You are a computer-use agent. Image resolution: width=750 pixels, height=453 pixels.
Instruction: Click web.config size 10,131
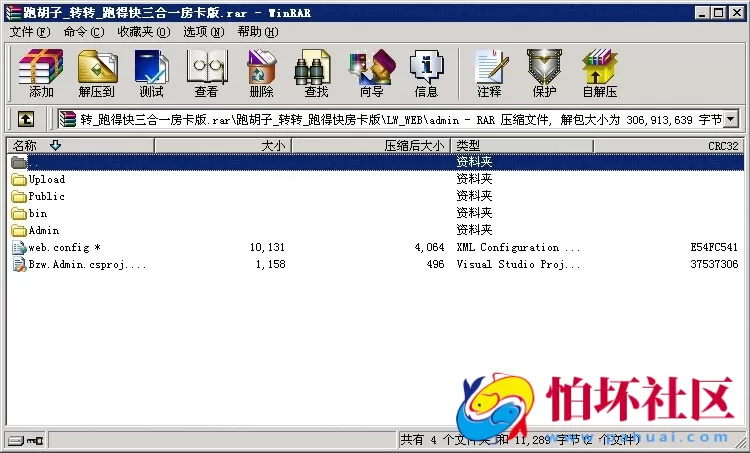(x=267, y=248)
